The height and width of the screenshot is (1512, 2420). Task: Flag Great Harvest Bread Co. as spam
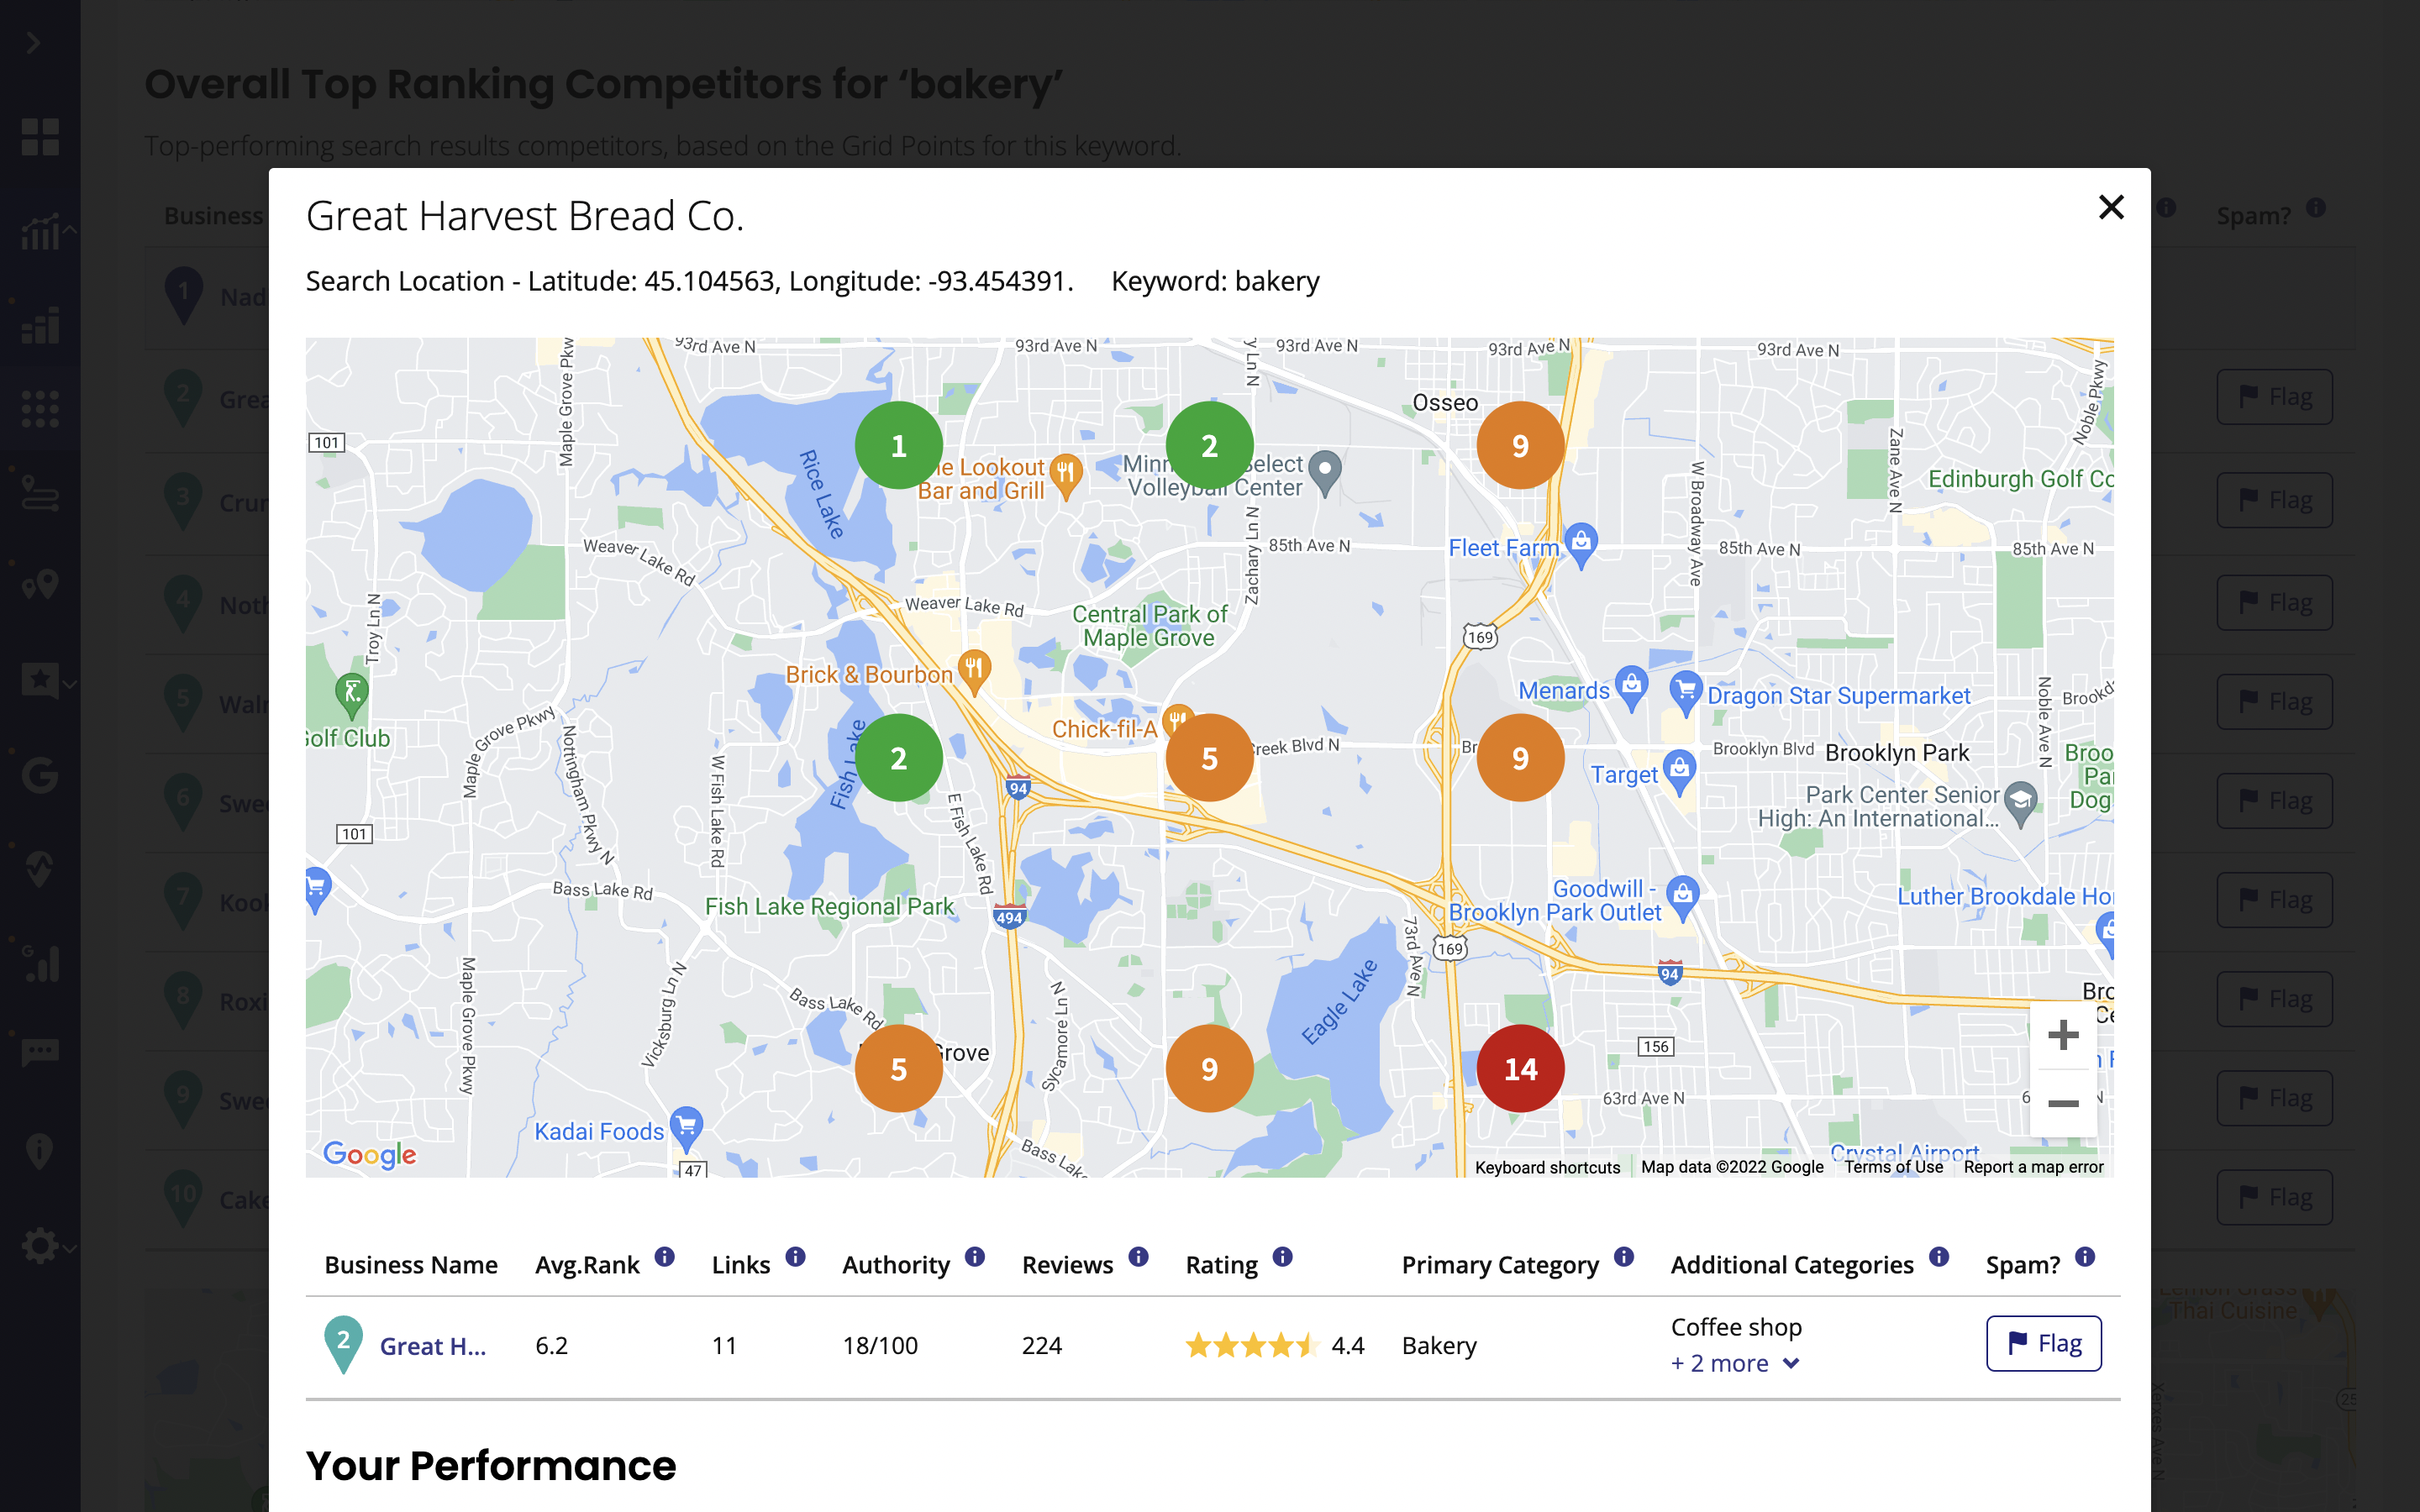pos(2043,1343)
